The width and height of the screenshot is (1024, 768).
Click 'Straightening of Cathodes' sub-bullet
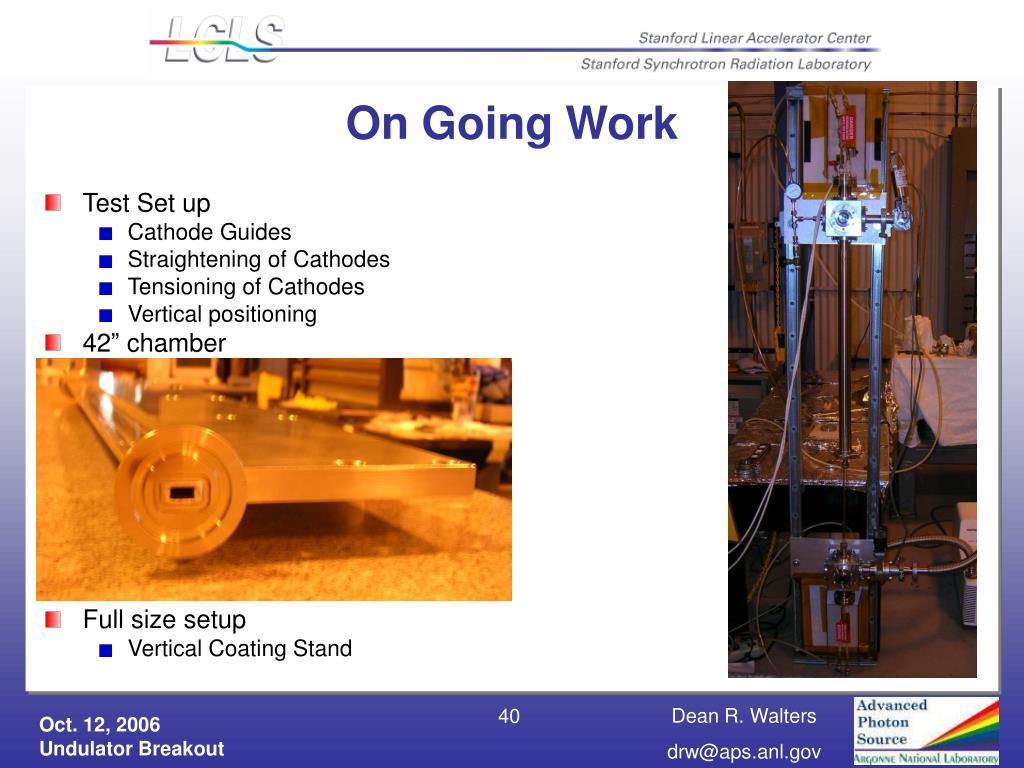[x=259, y=259]
